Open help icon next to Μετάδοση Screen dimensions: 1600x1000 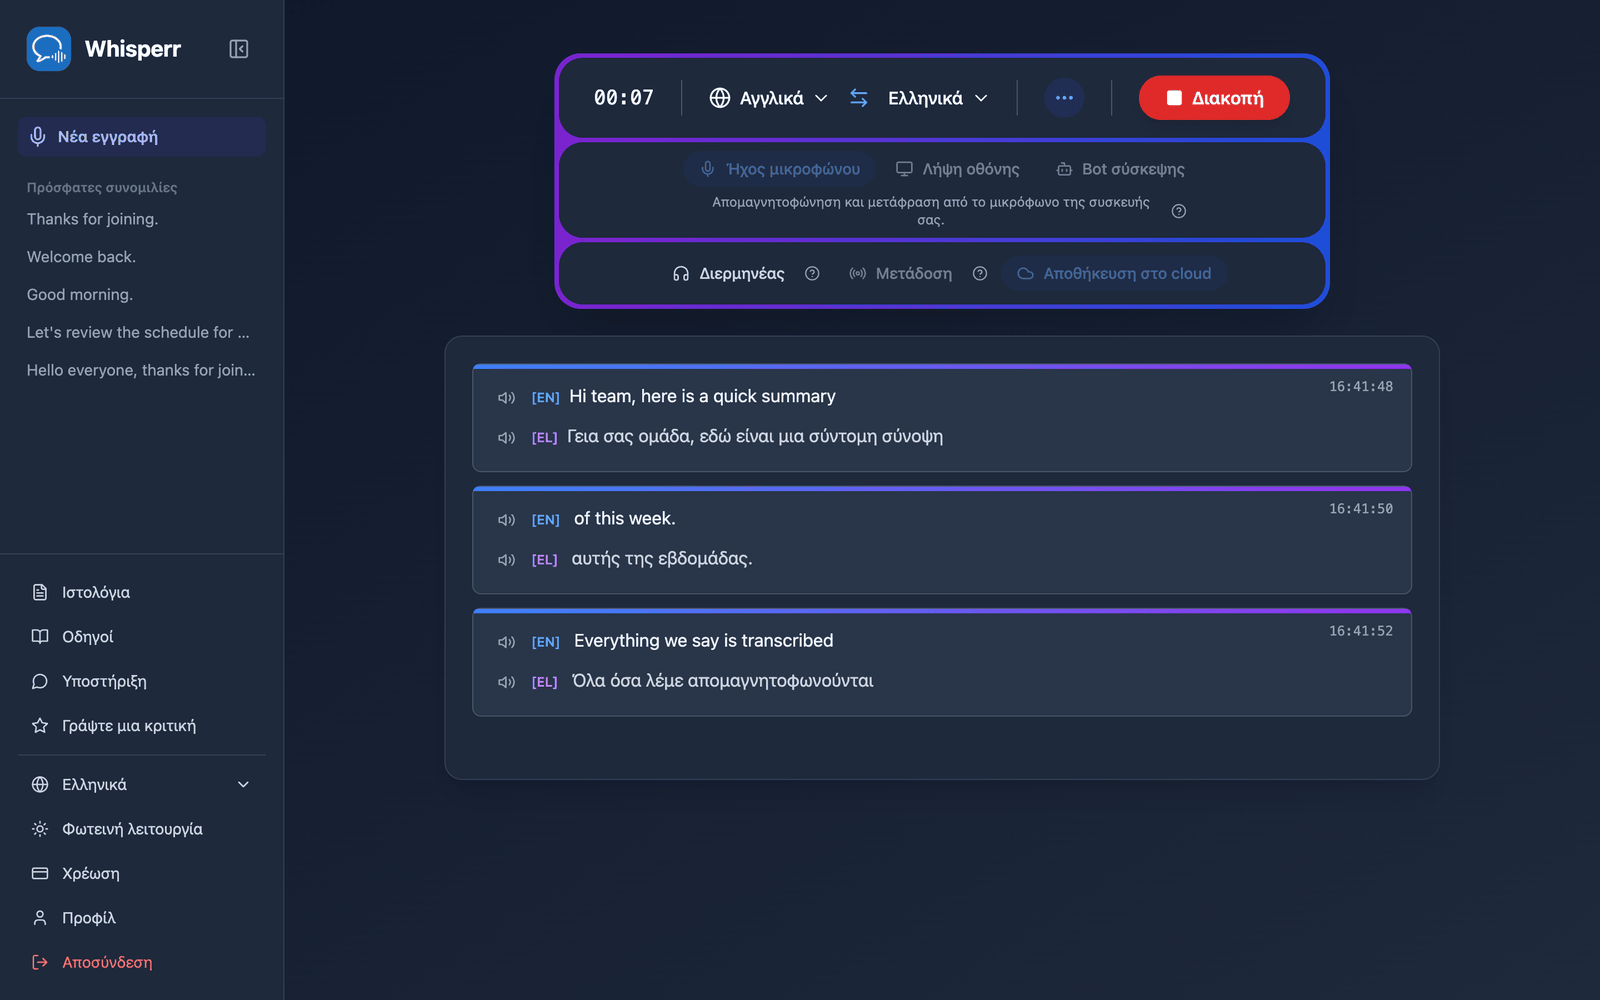click(980, 274)
